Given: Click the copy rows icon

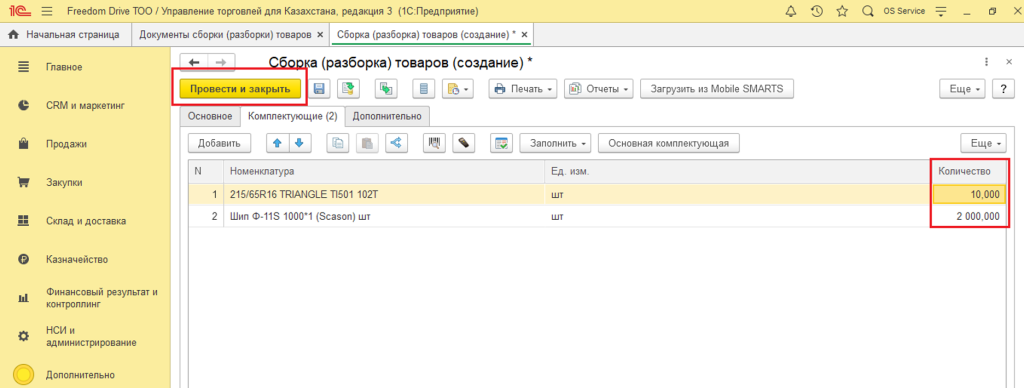Looking at the screenshot, I should [338, 143].
